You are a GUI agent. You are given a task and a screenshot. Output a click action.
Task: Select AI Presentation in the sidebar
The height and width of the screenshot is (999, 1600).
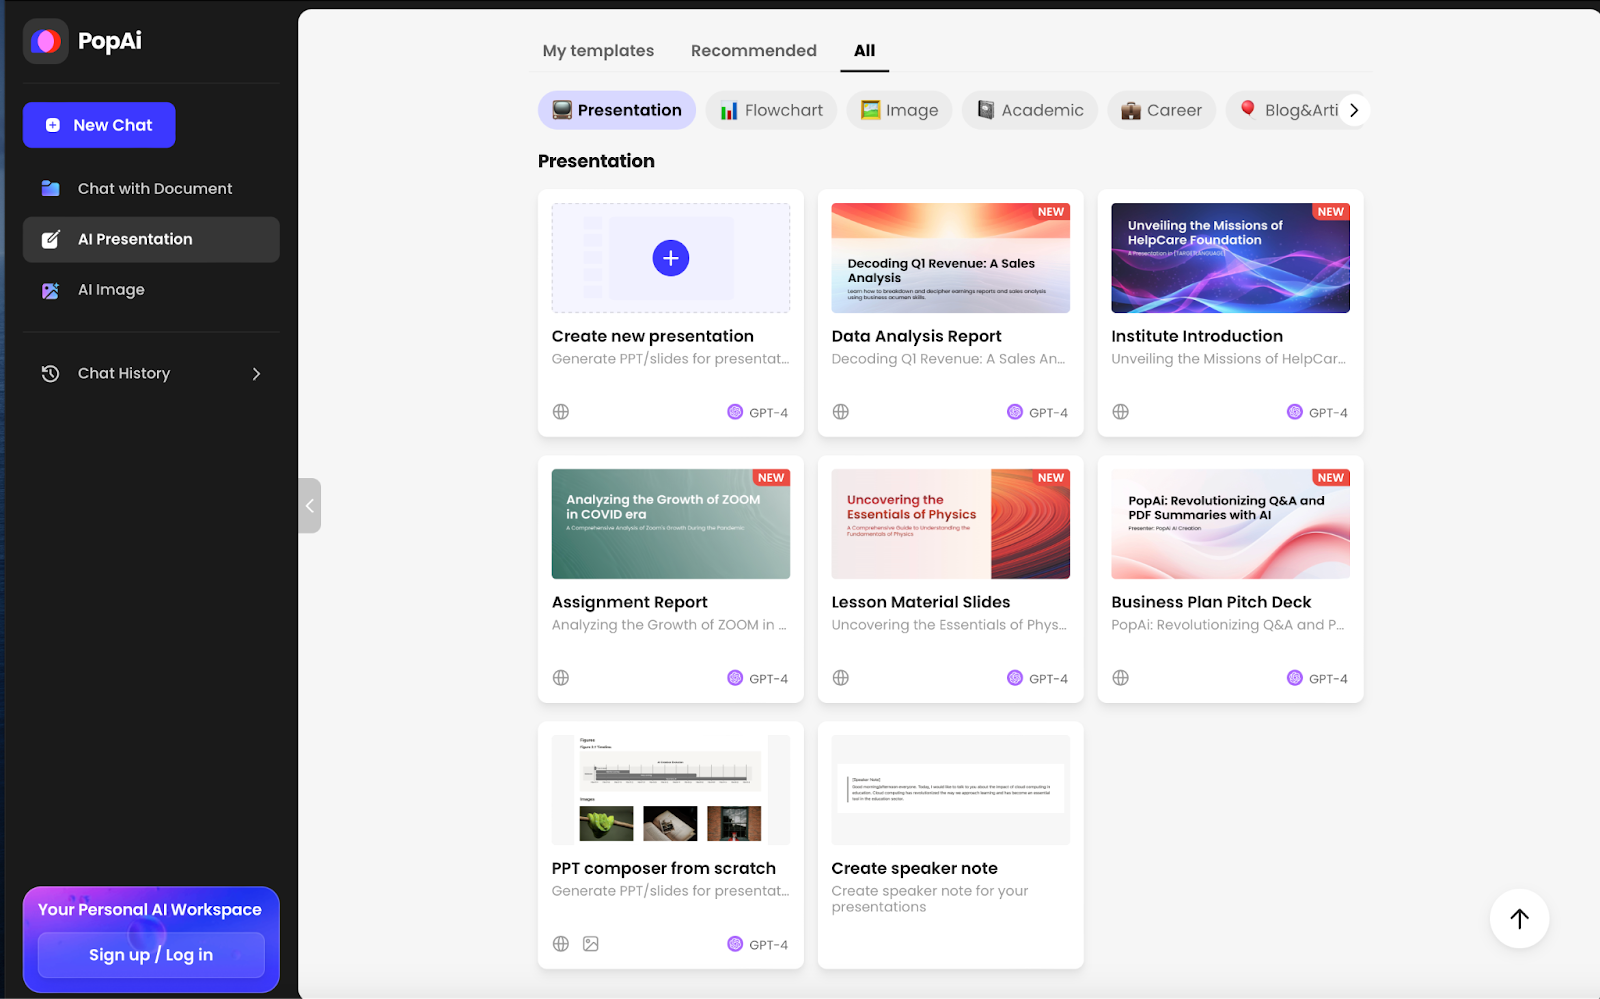pyautogui.click(x=135, y=239)
